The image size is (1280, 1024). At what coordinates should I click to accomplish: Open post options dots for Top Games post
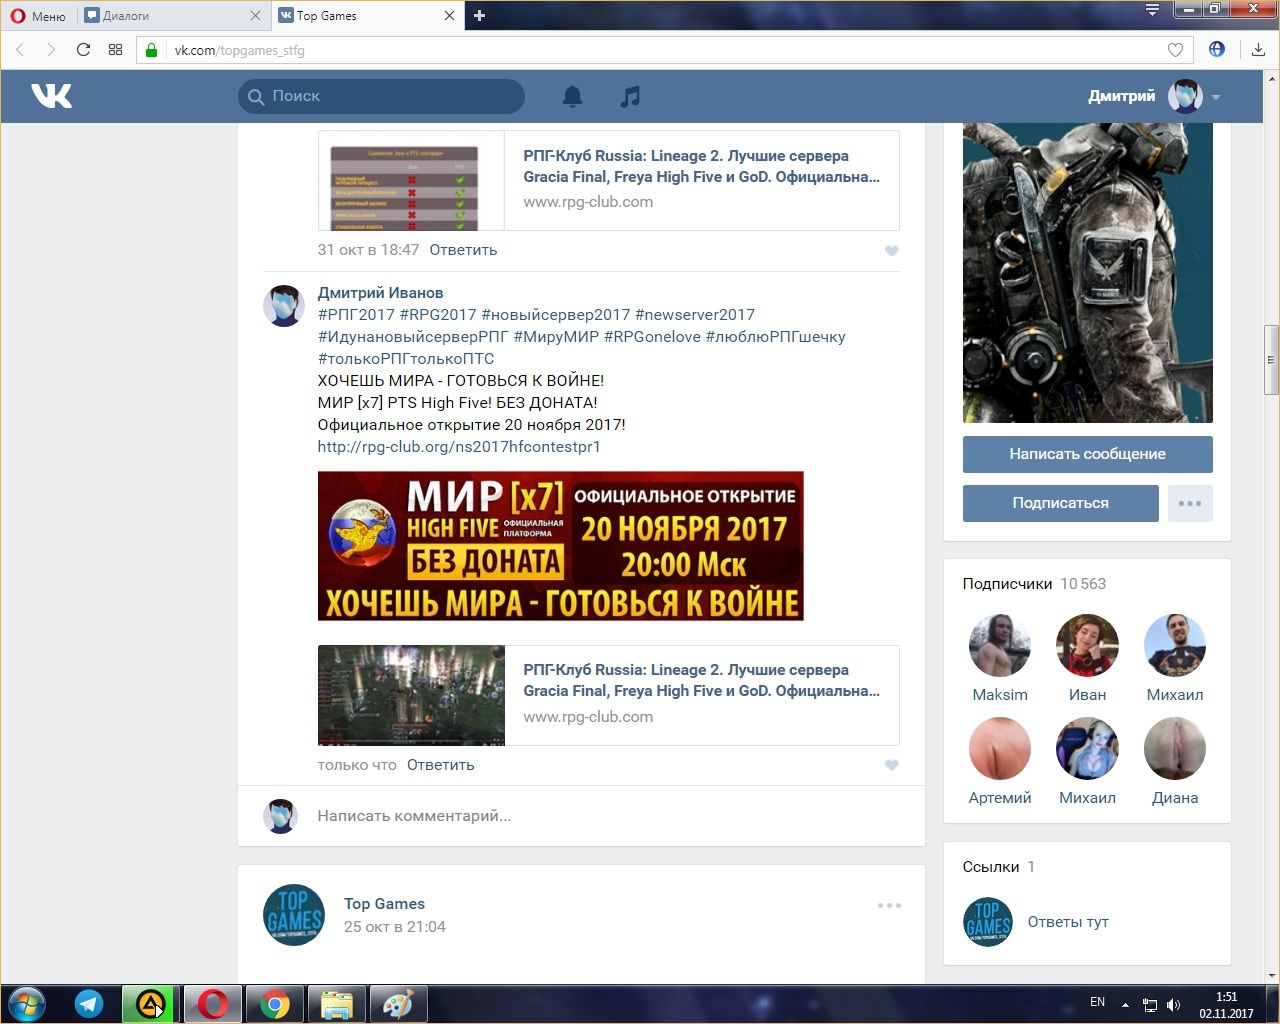point(889,905)
